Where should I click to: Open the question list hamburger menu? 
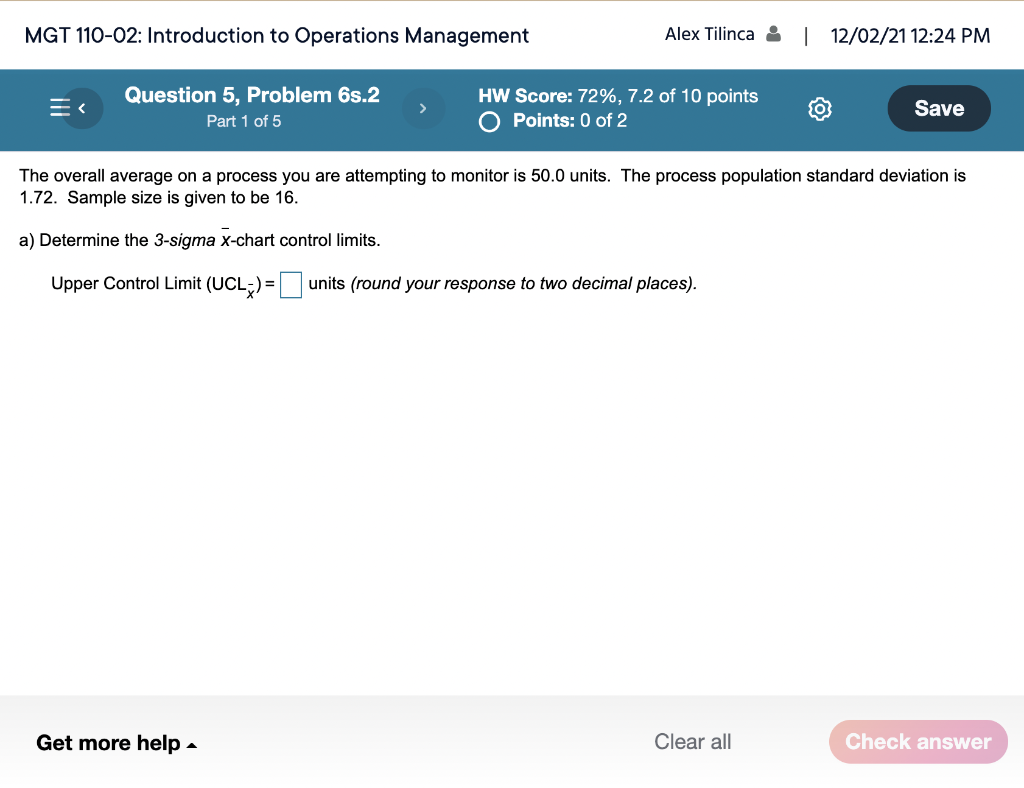tap(58, 108)
